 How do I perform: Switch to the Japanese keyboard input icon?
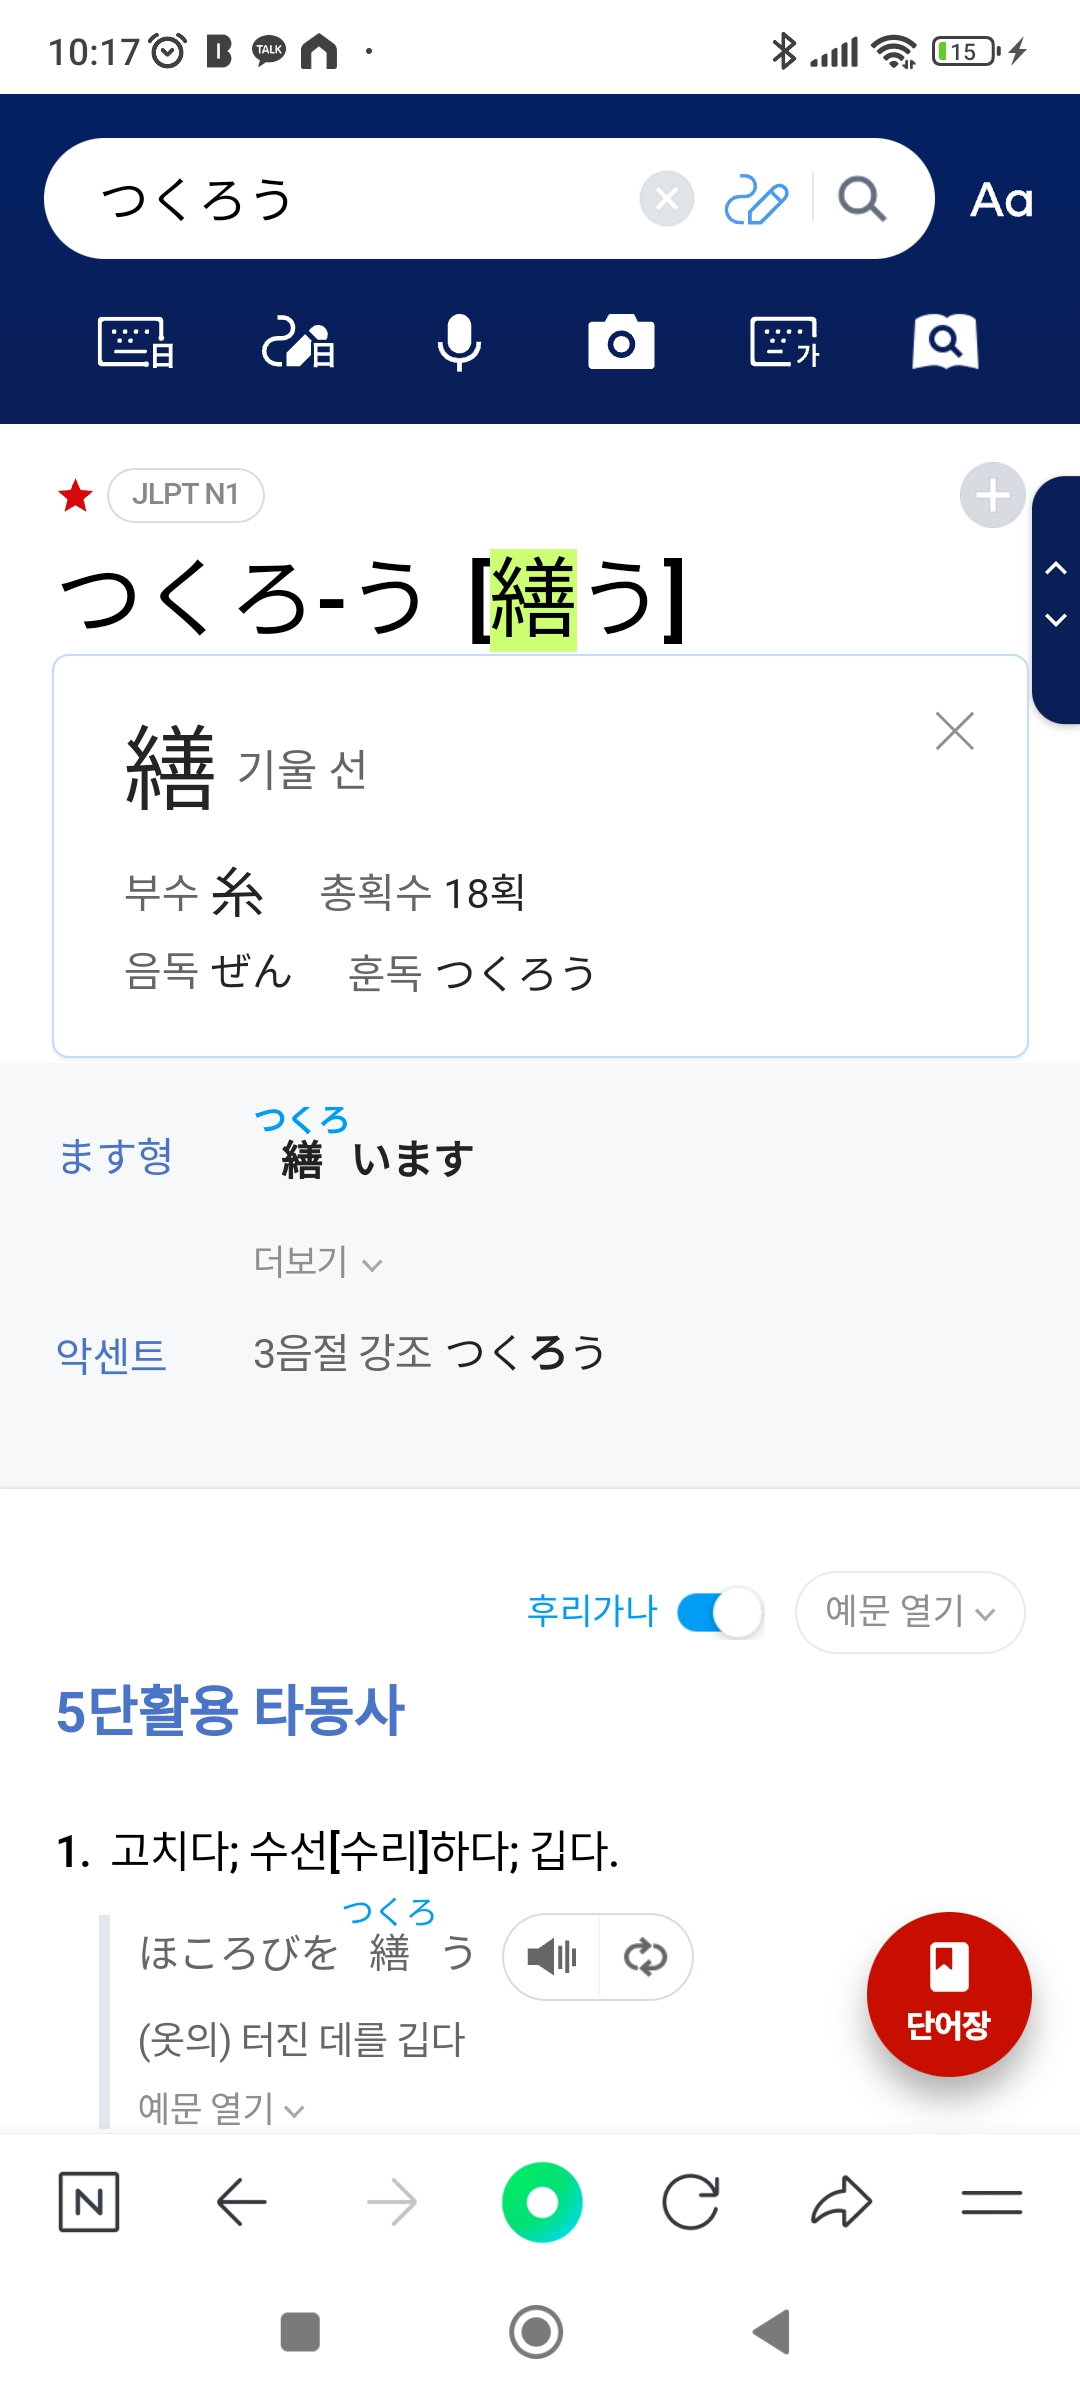pos(136,343)
